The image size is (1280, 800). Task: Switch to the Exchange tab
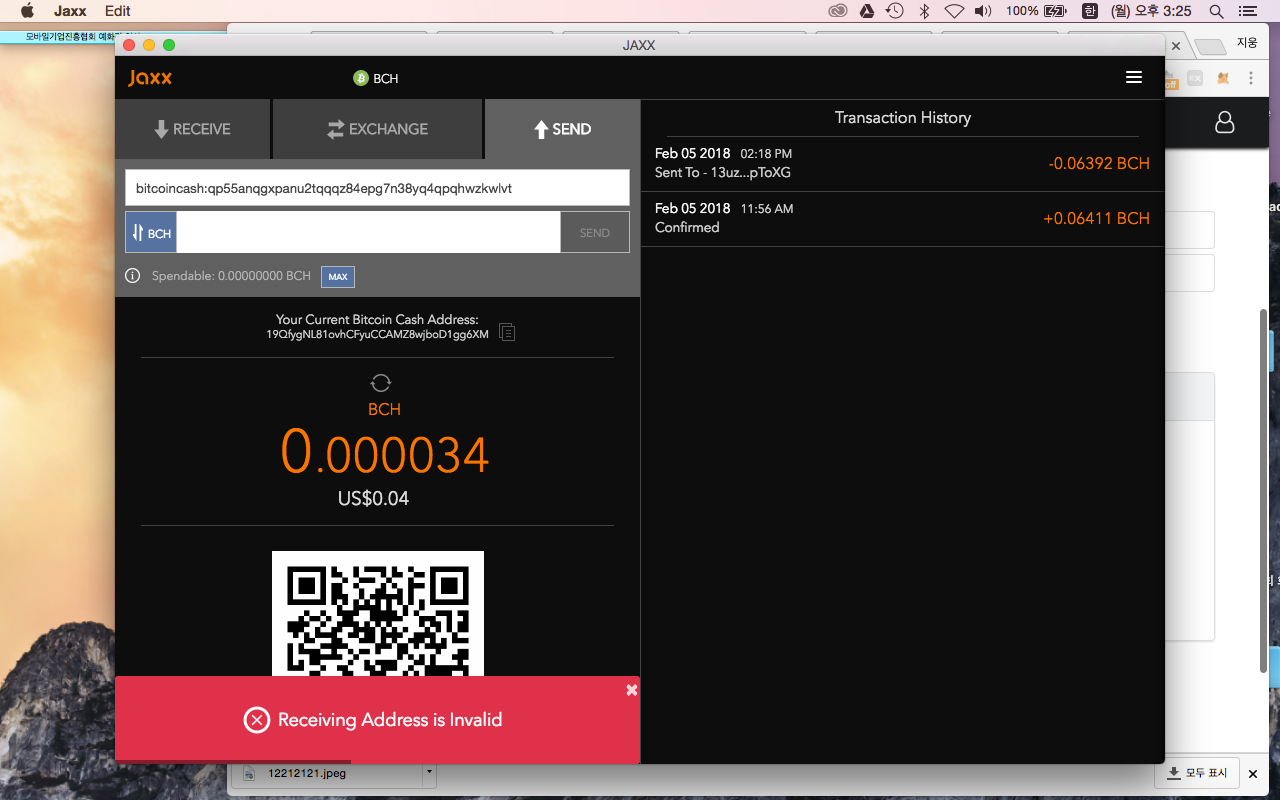coord(377,129)
